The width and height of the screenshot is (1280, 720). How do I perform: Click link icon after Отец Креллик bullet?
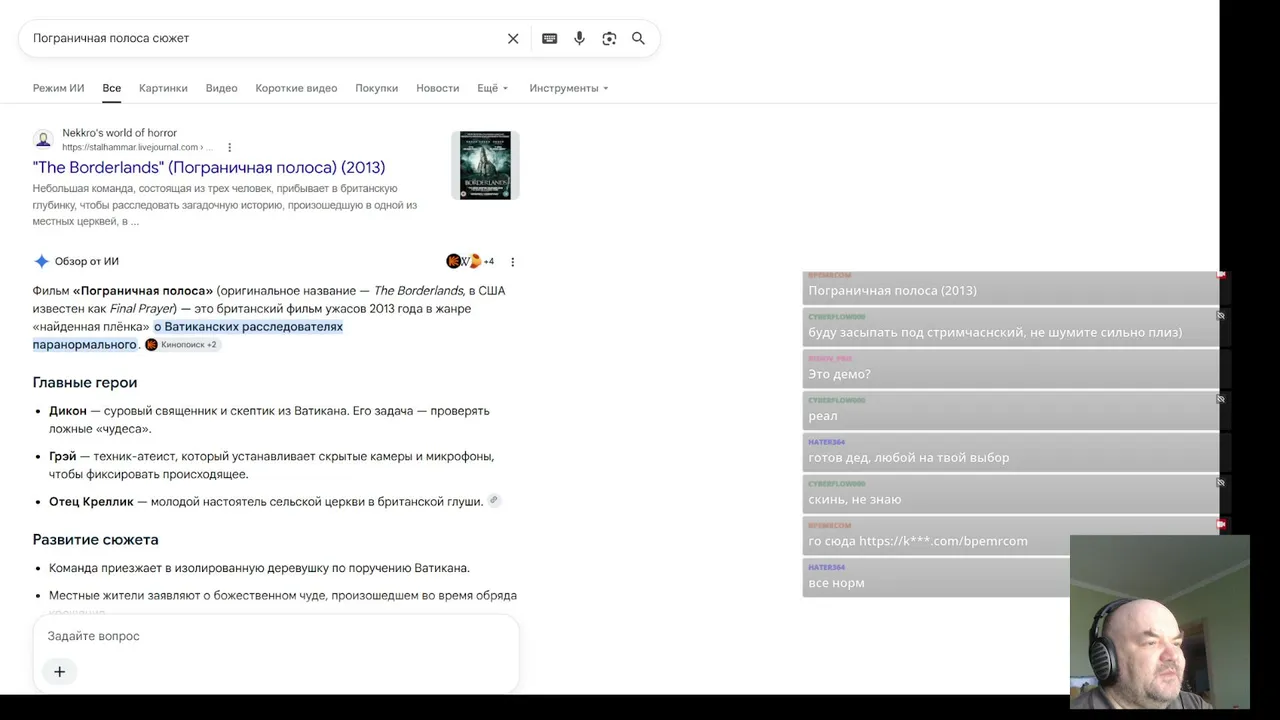click(x=494, y=501)
